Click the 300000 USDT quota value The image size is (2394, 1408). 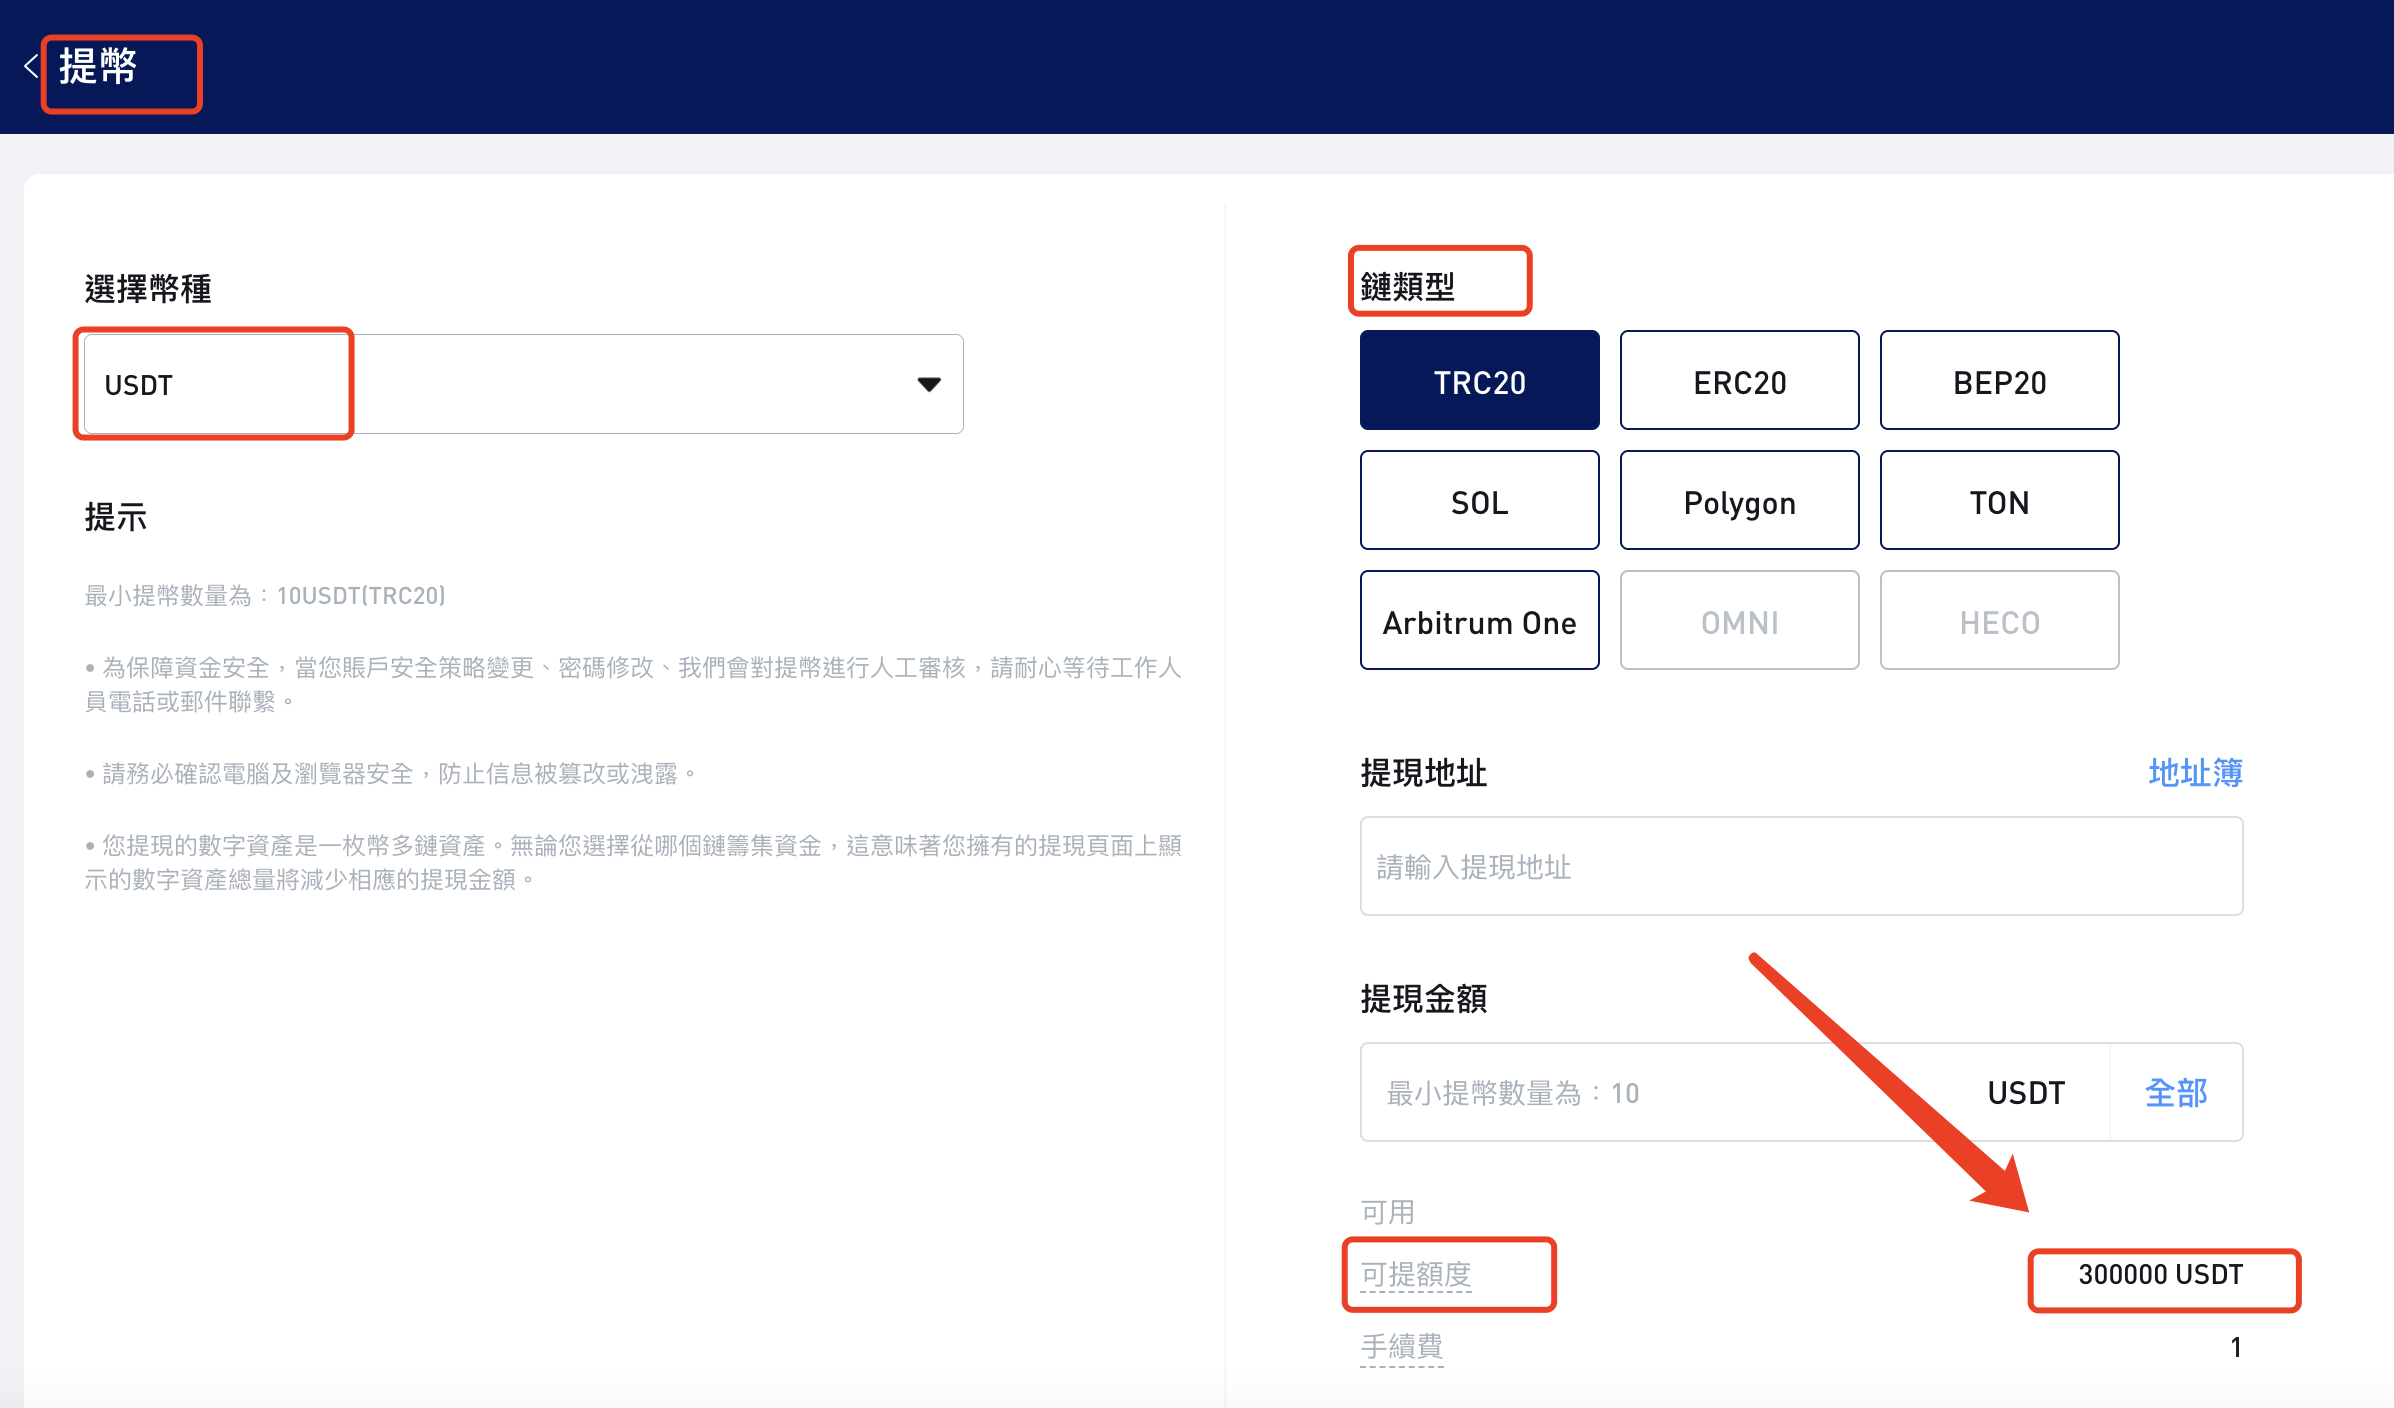(2160, 1275)
